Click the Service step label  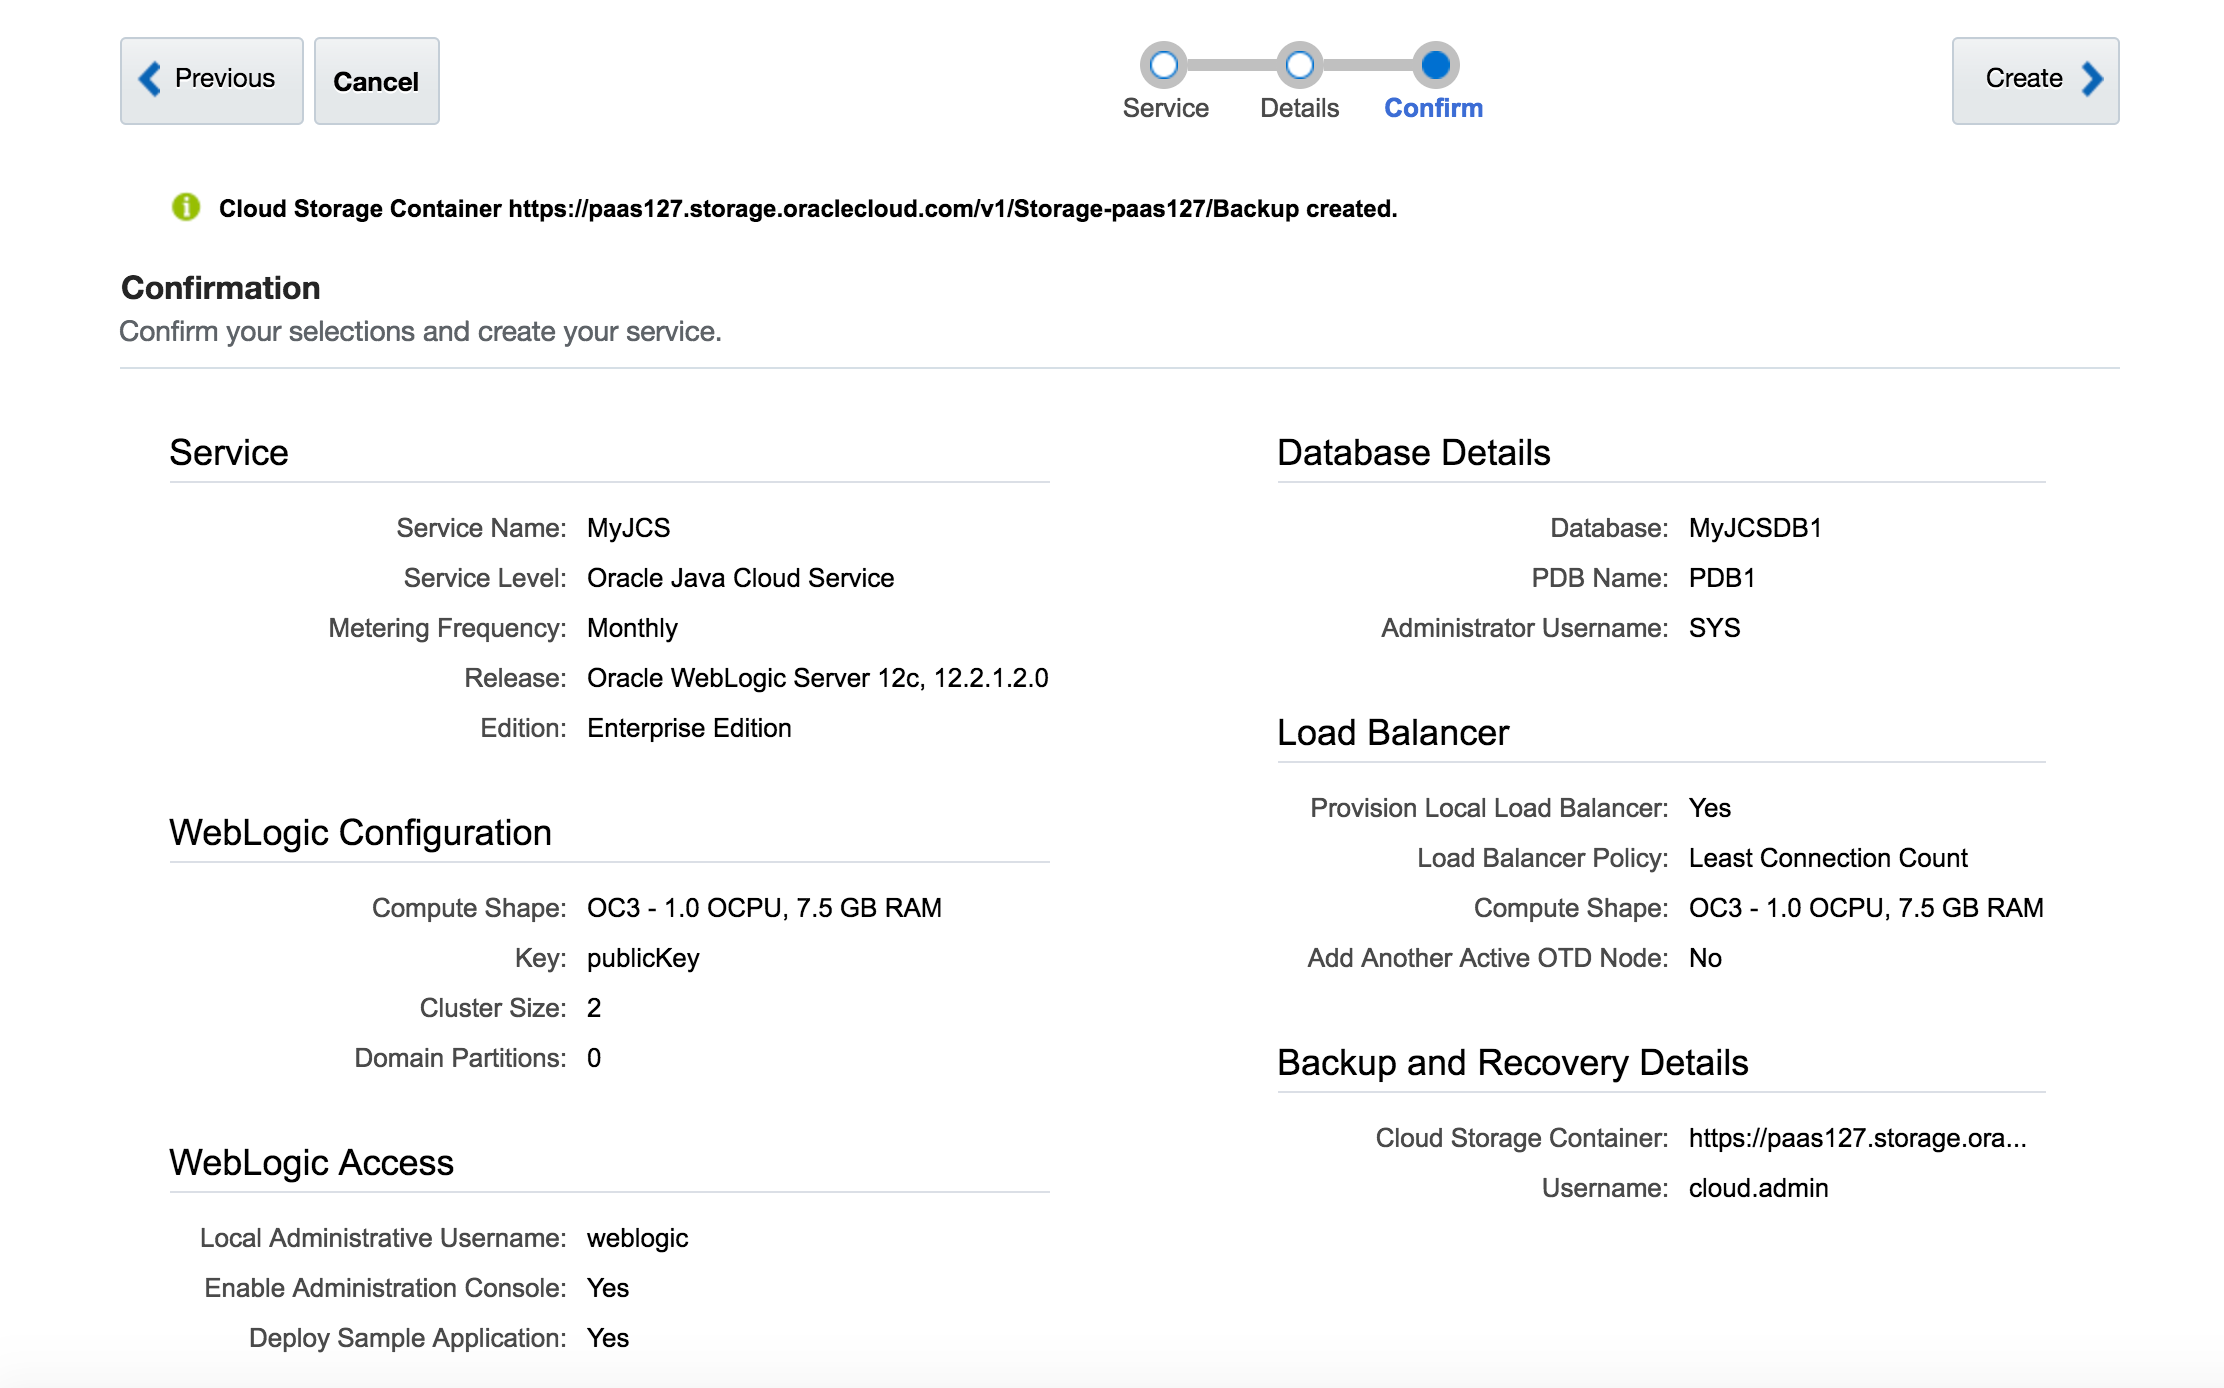pos(1165,108)
